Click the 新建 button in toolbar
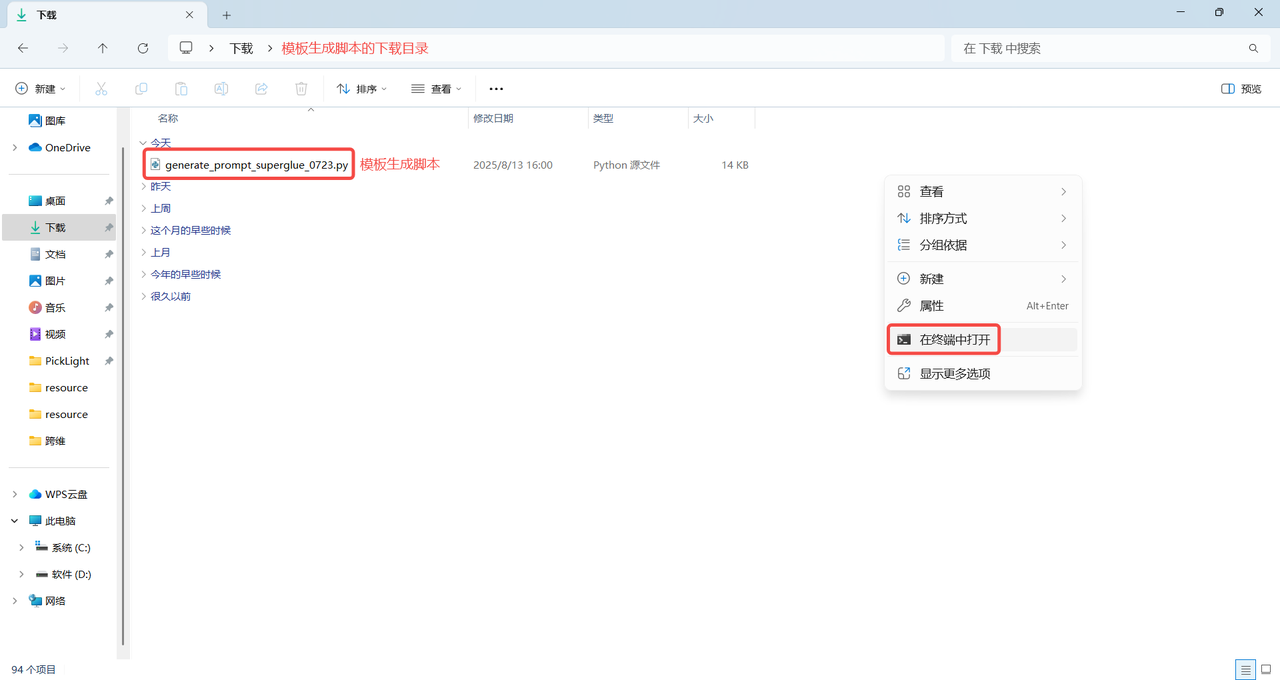 coord(40,89)
